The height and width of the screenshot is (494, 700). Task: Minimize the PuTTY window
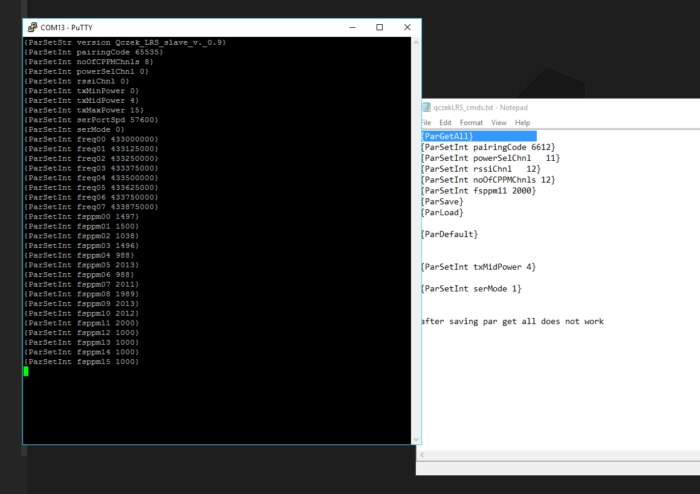pyautogui.click(x=348, y=27)
